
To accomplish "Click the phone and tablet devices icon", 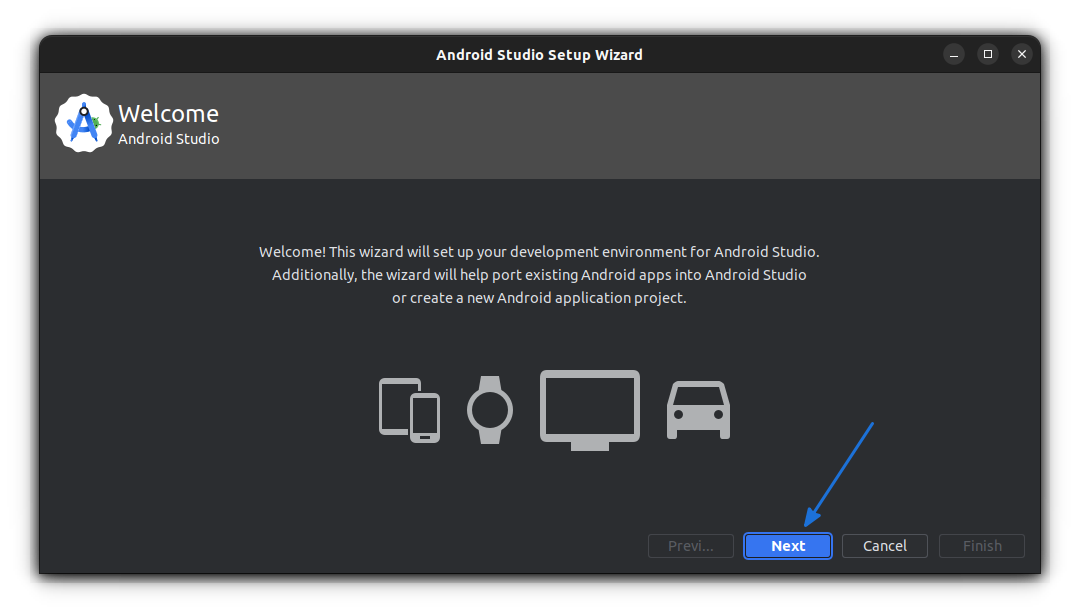I will pyautogui.click(x=408, y=410).
